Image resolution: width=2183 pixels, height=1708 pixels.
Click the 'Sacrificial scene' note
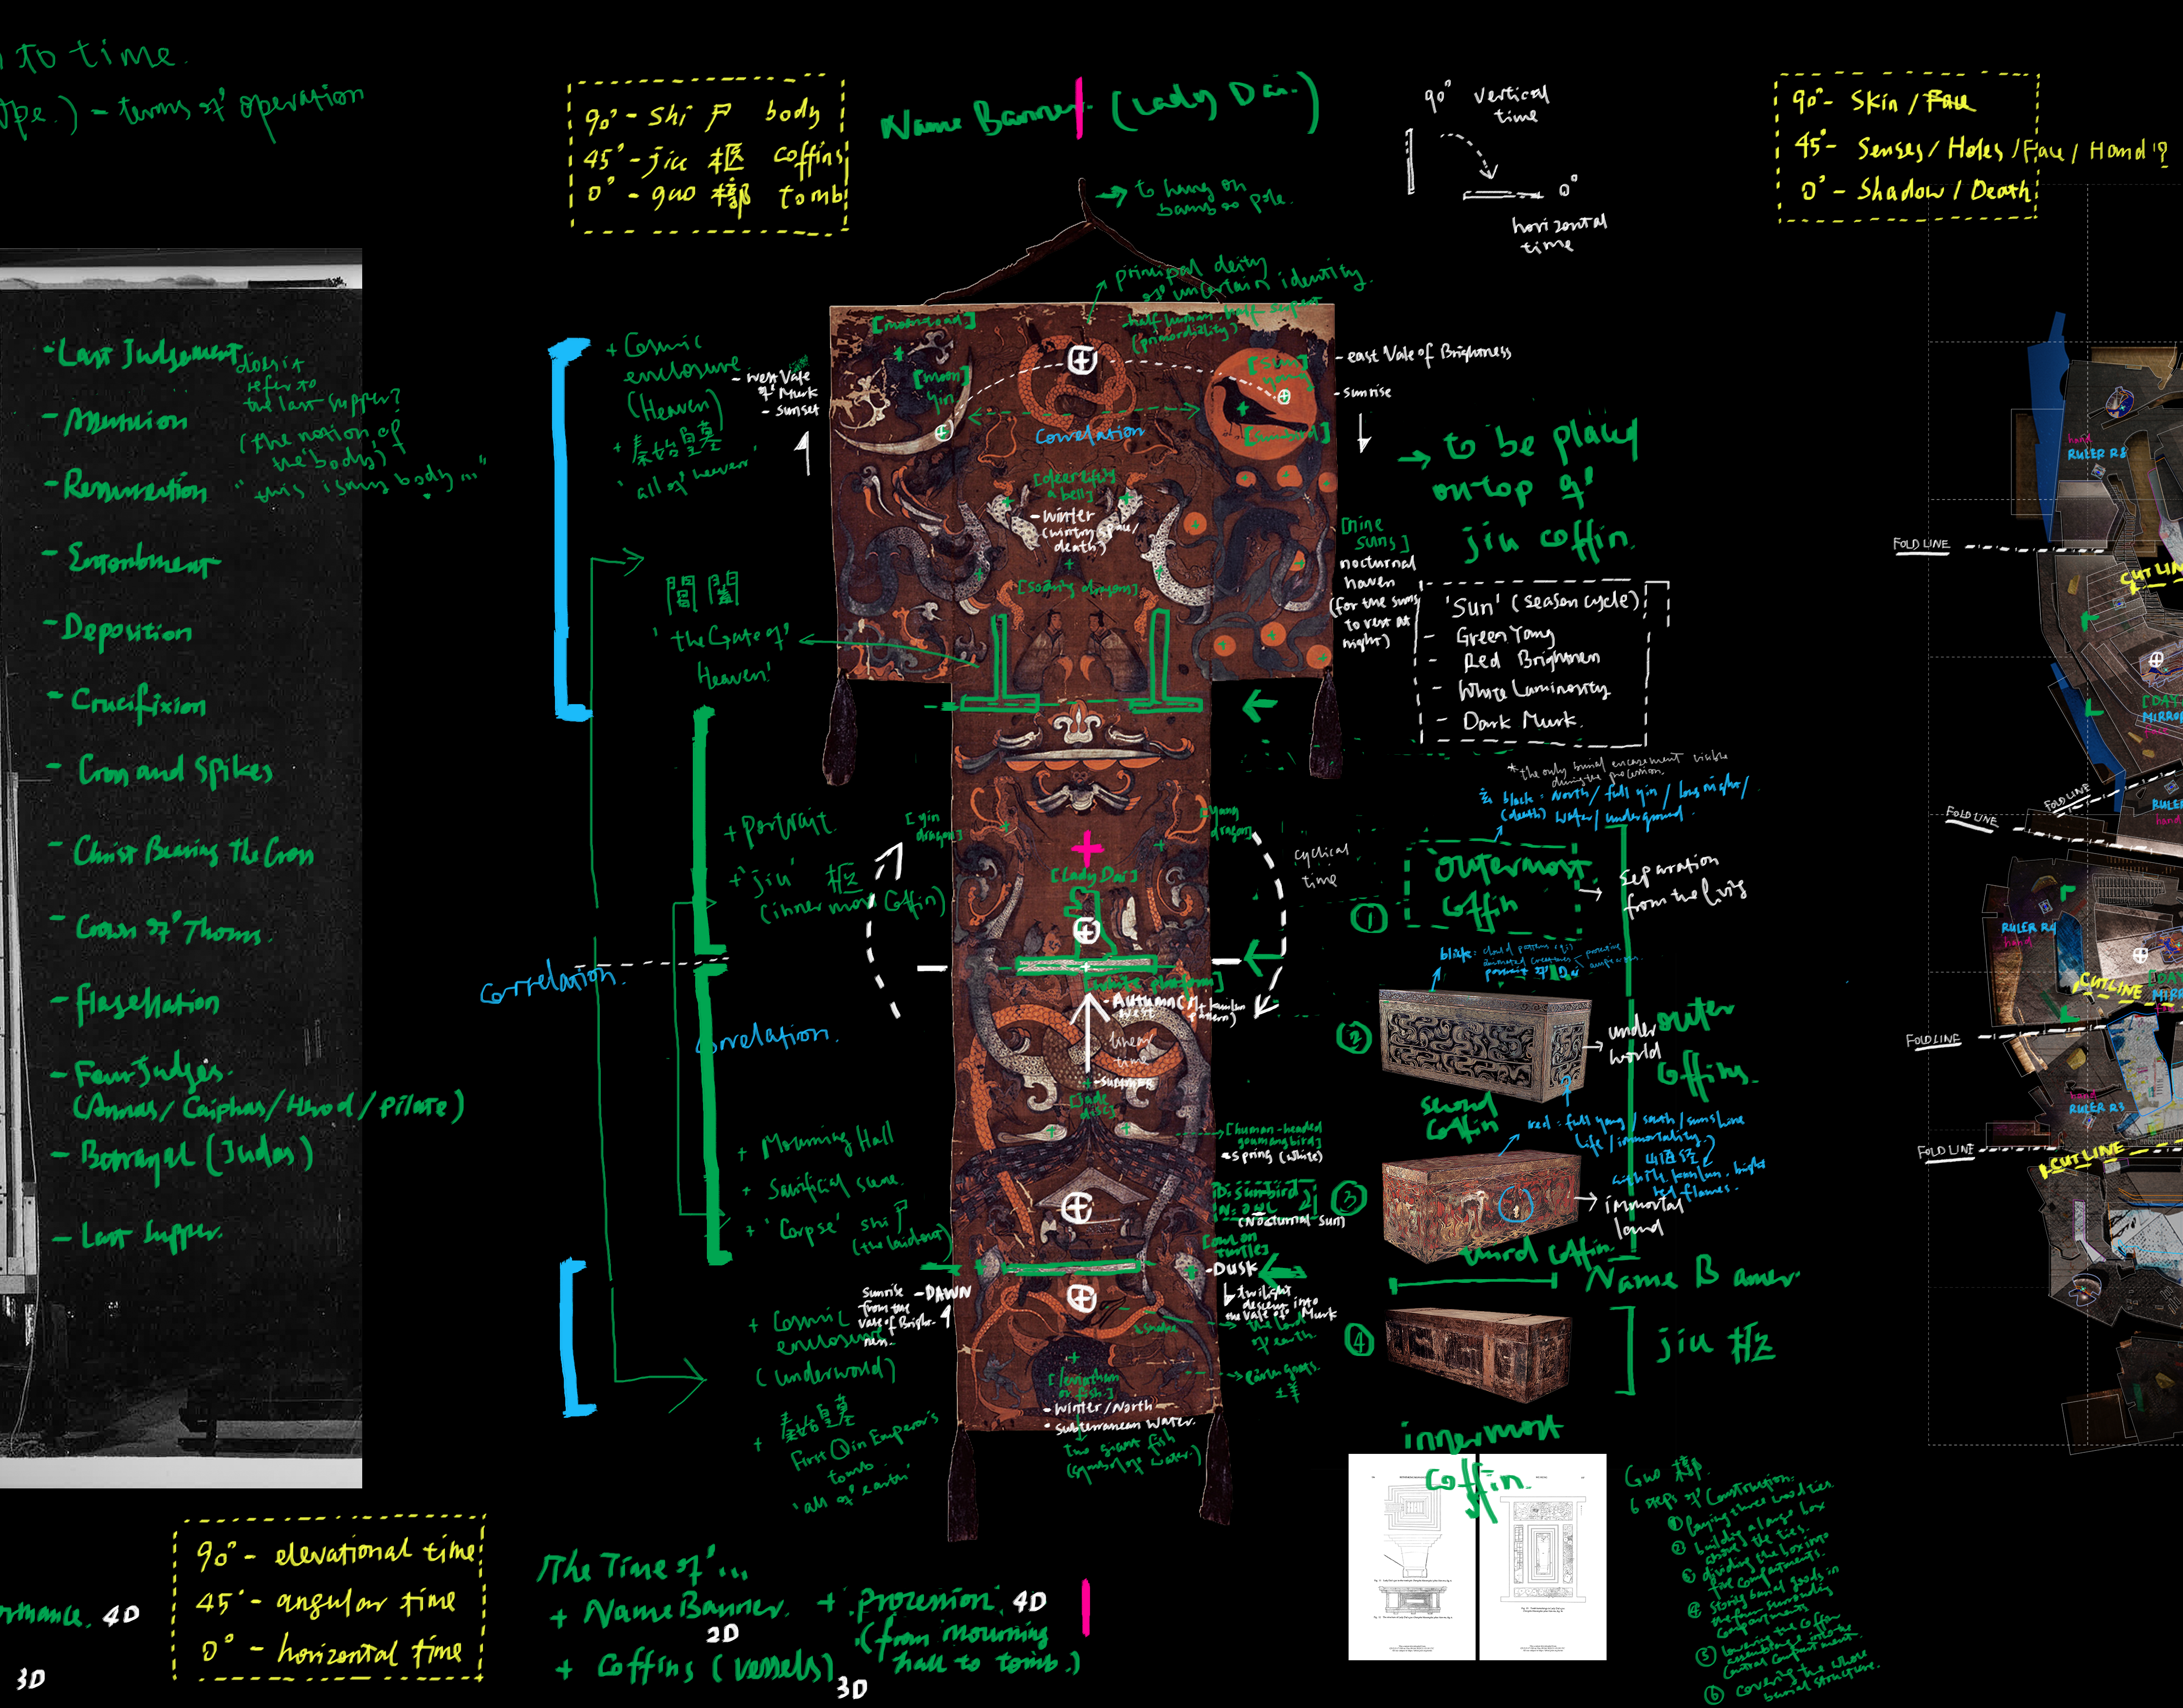click(823, 1187)
